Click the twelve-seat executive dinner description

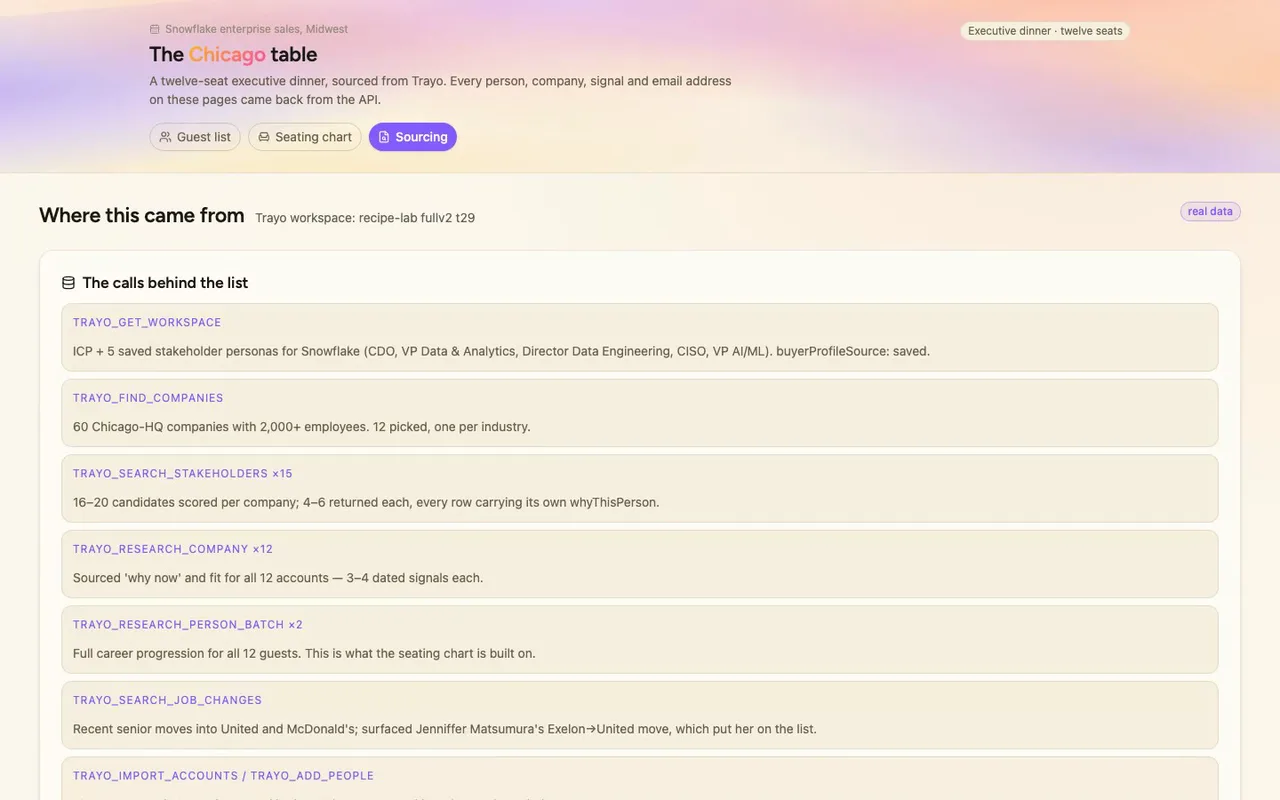(440, 90)
